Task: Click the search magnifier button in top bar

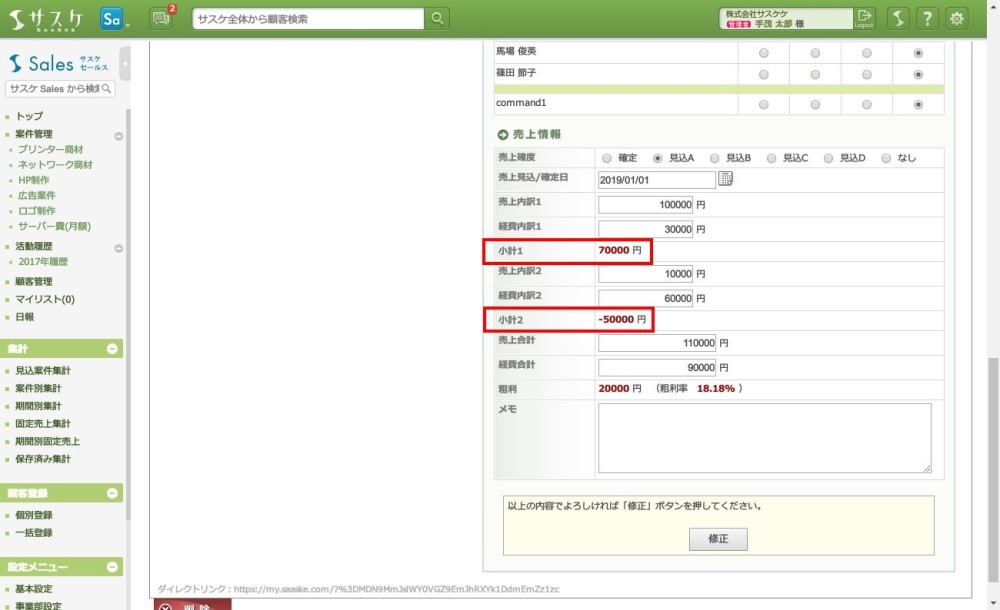Action: (x=437, y=18)
